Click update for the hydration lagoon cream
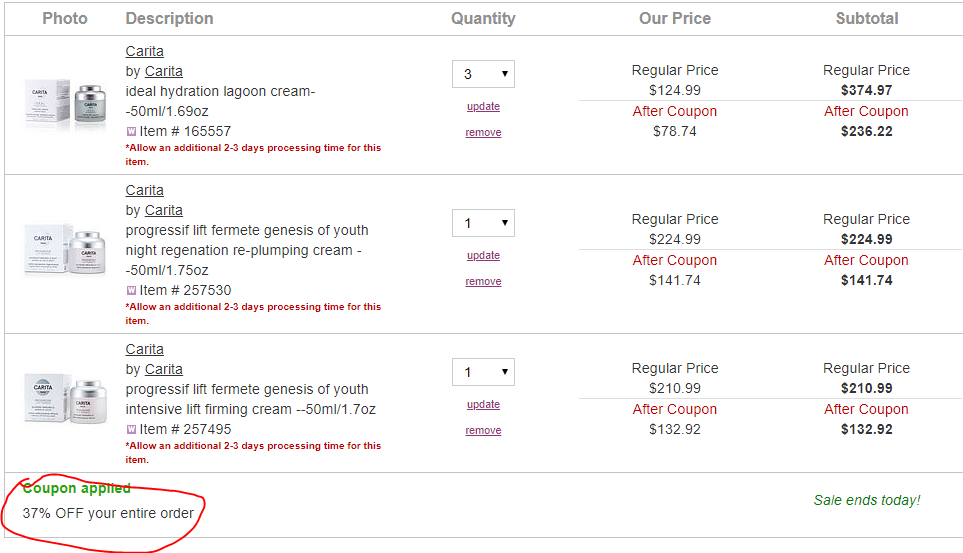The width and height of the screenshot is (963, 553). tap(483, 106)
